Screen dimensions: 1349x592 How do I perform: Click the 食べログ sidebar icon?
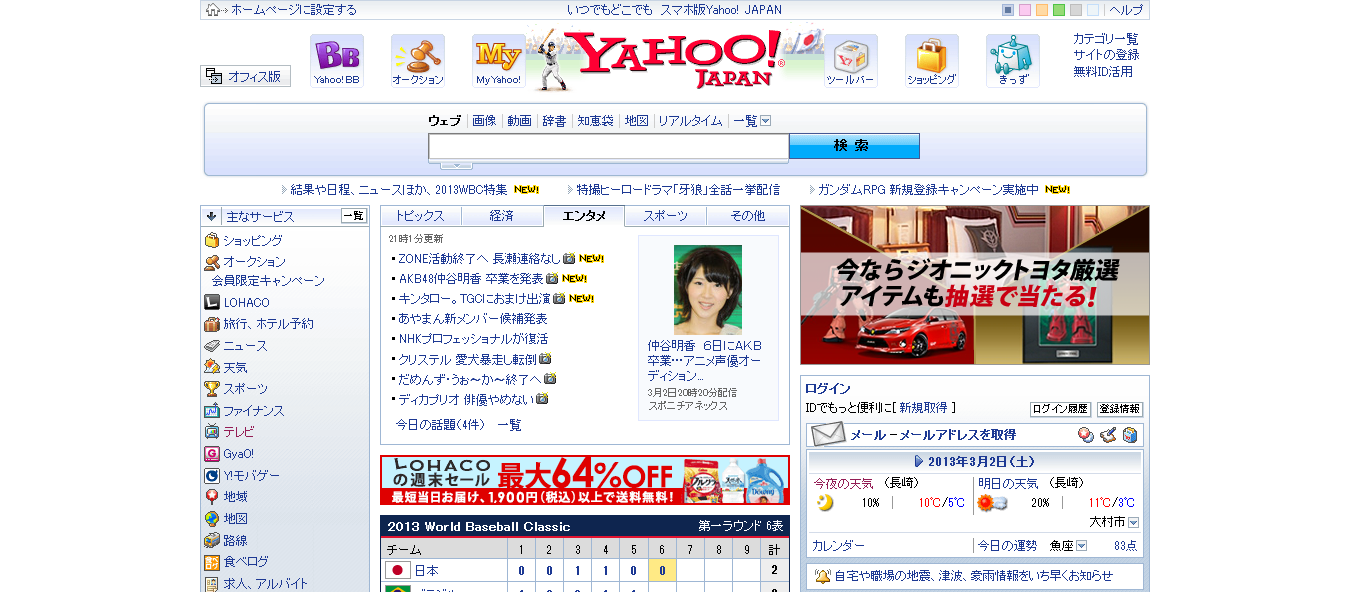[212, 562]
